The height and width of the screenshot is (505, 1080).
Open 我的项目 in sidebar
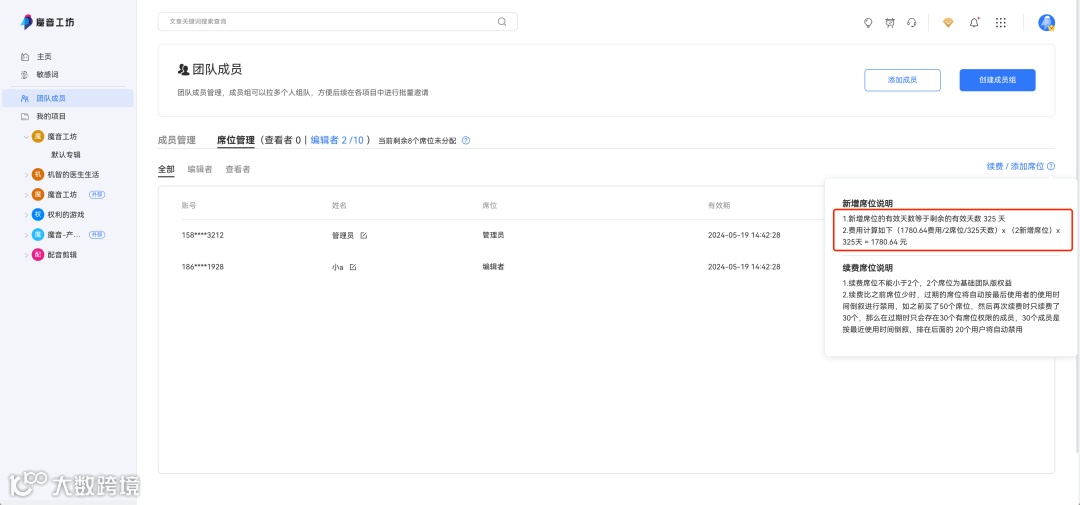51,116
